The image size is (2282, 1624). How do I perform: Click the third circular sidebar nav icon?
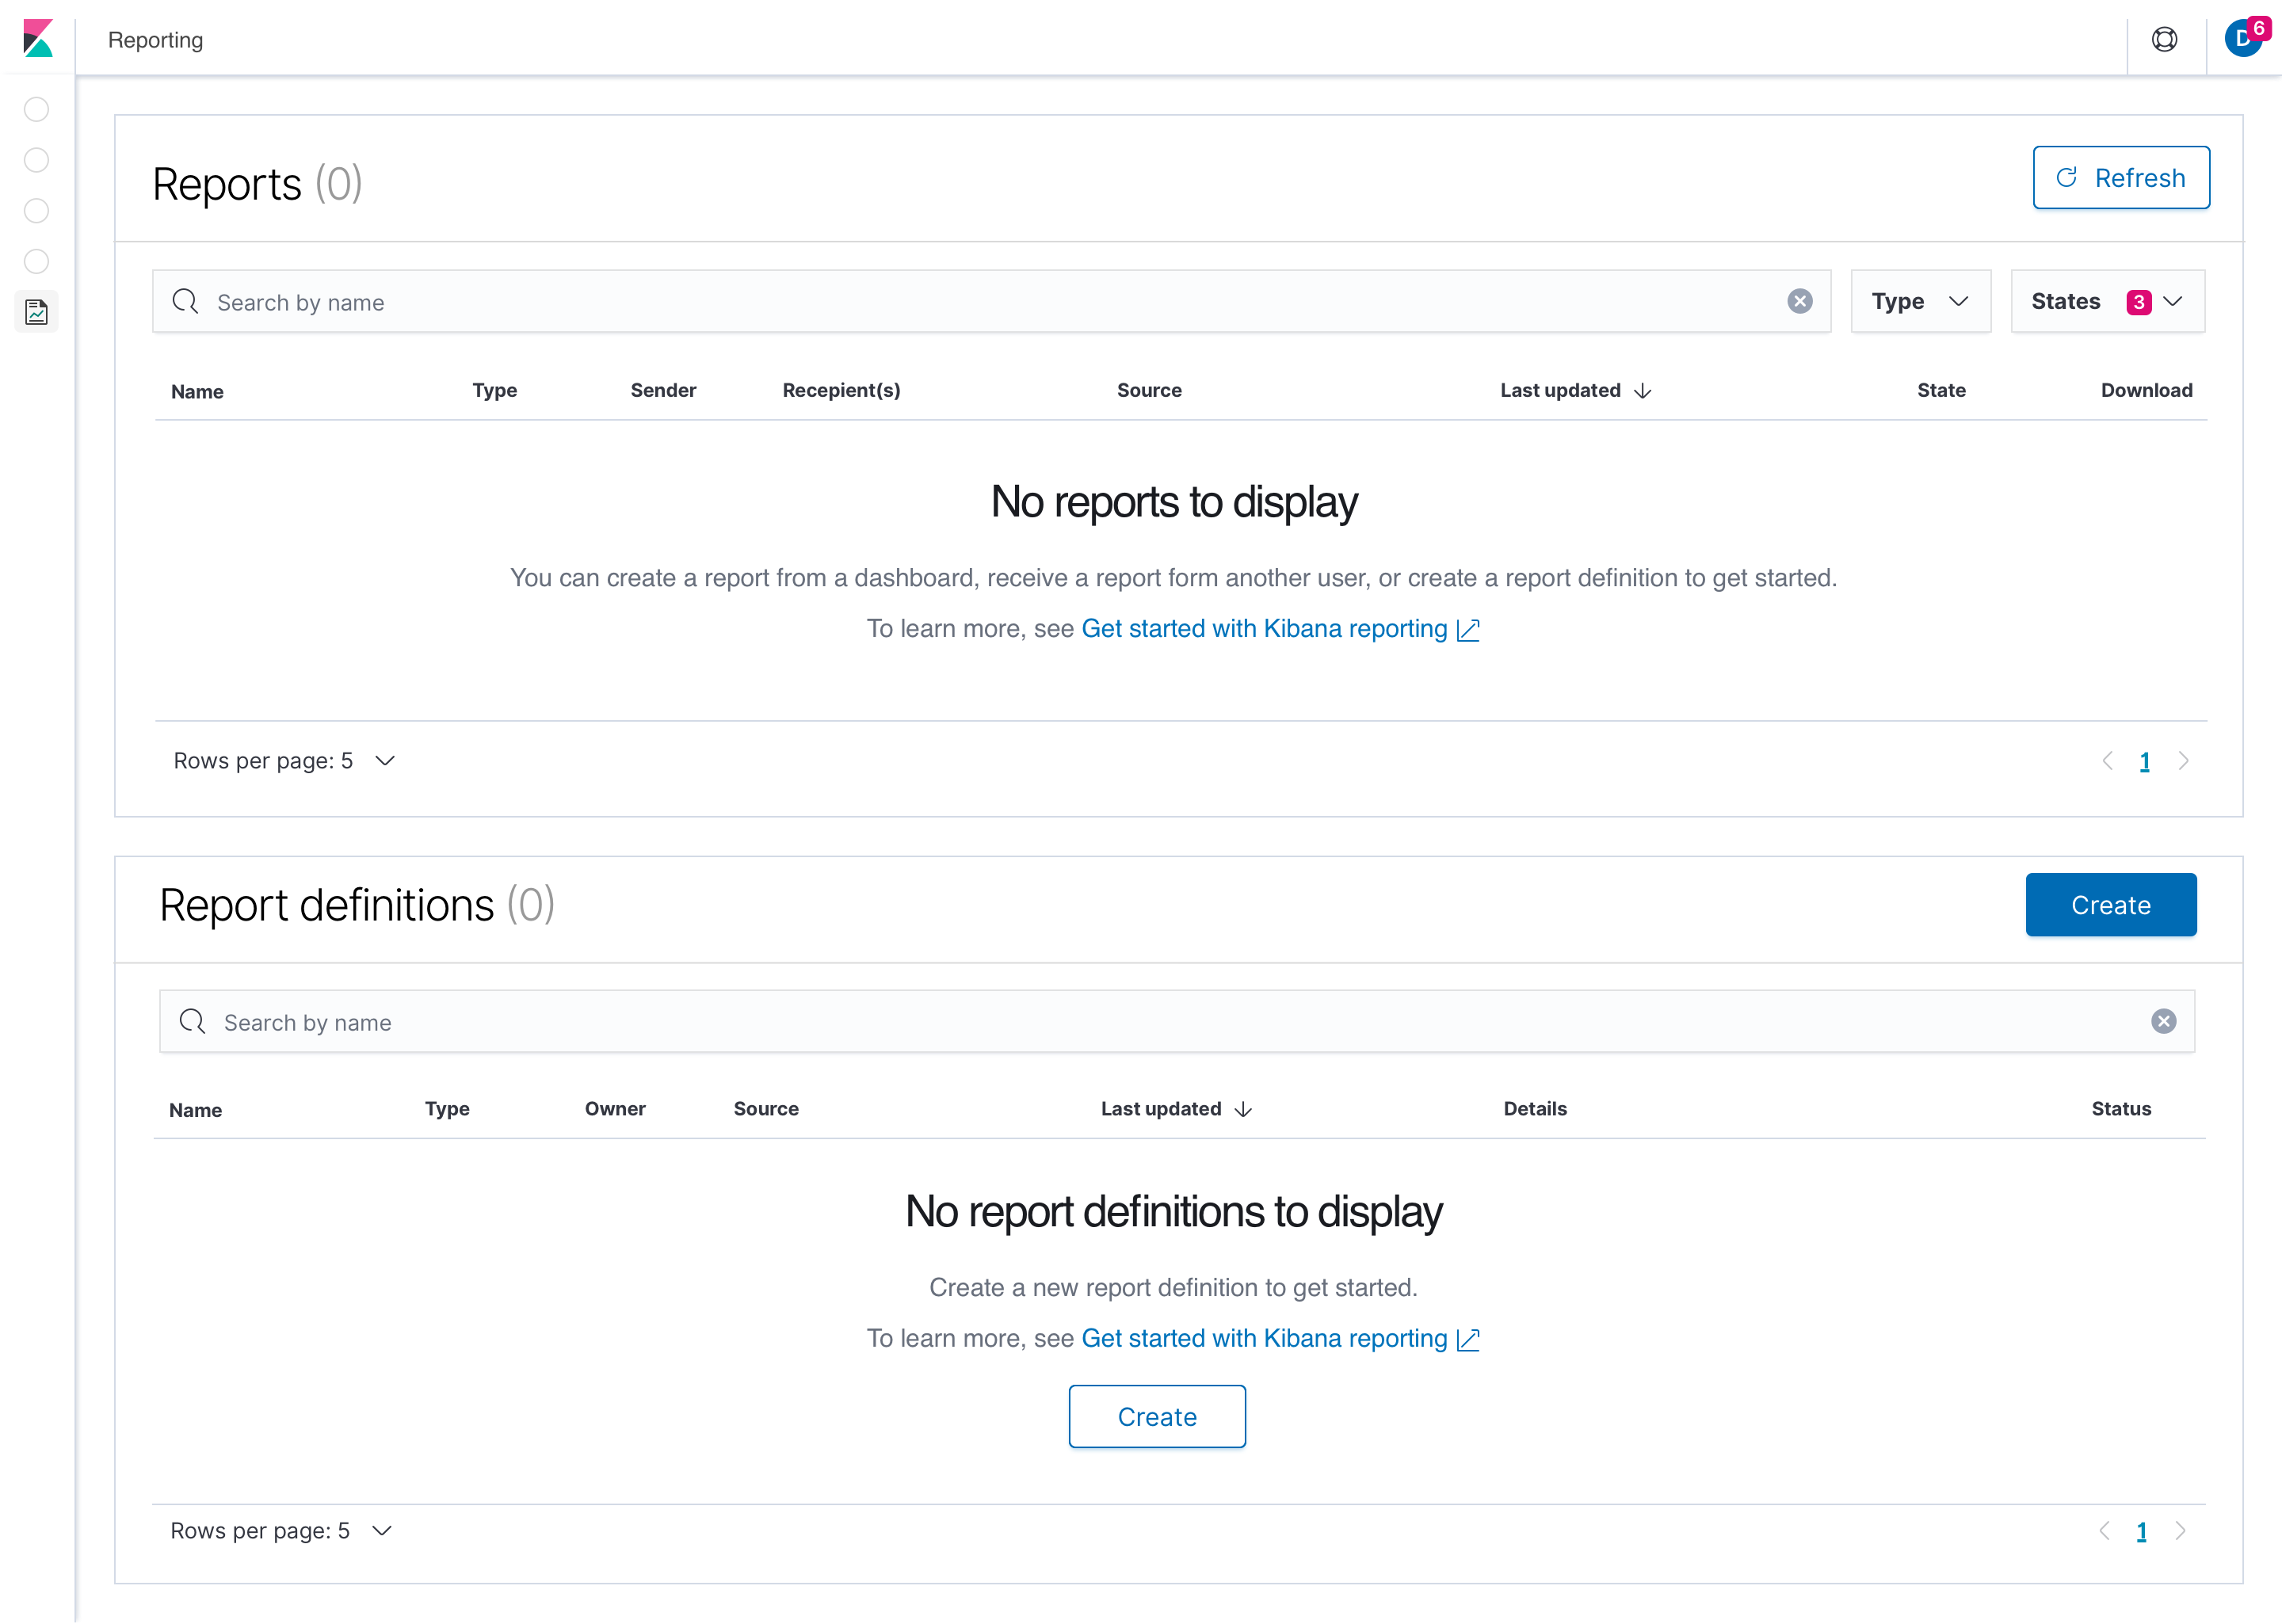36,211
